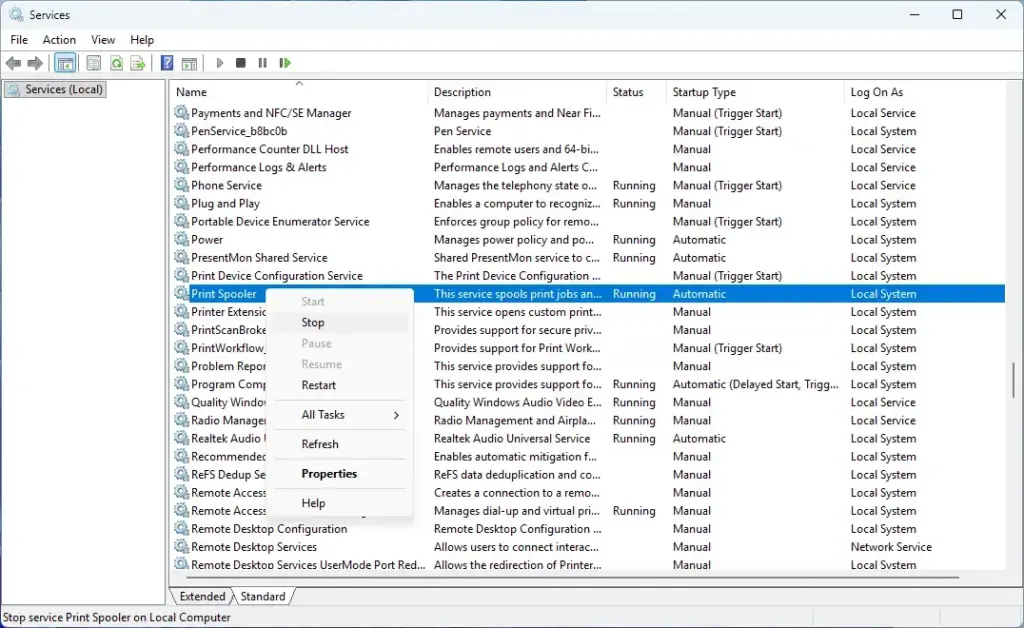Open the Action menu
Image resolution: width=1024 pixels, height=628 pixels.
[59, 40]
